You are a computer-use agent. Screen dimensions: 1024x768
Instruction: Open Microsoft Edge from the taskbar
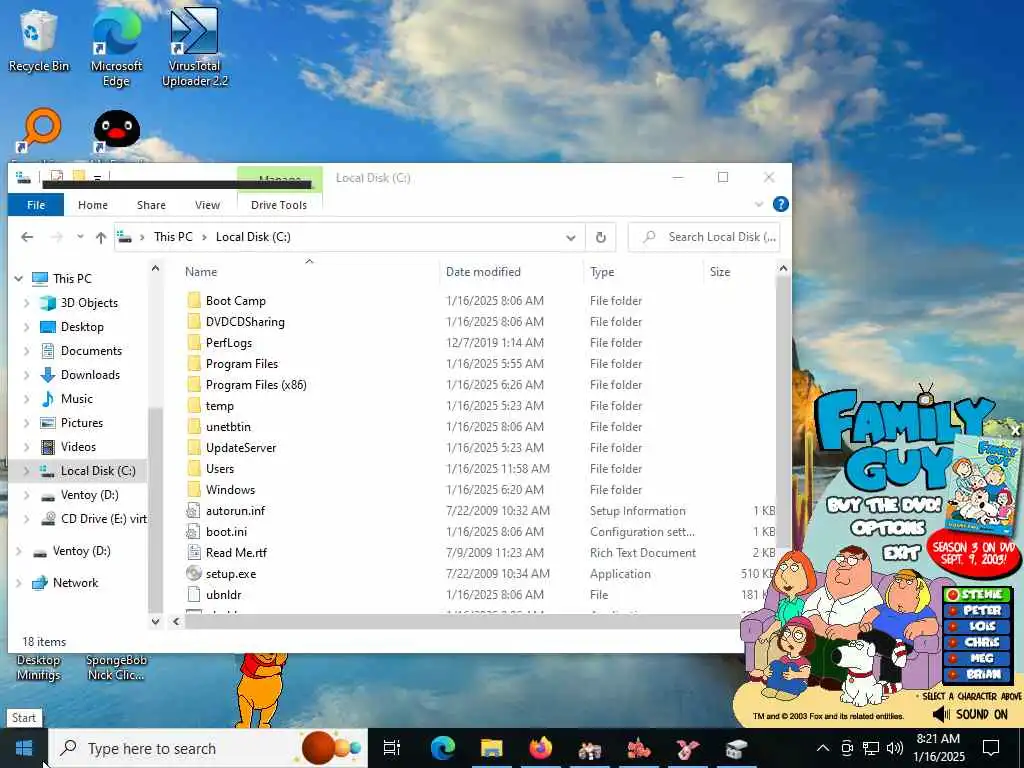pos(443,748)
